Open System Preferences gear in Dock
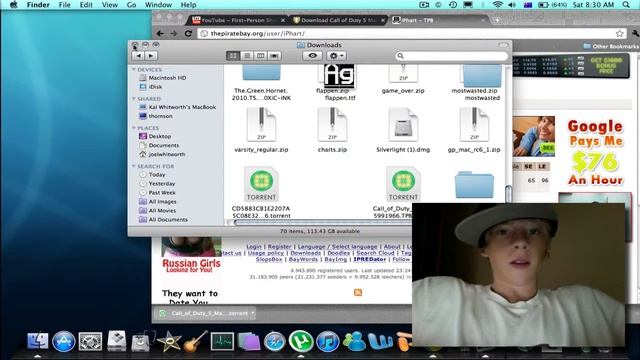This screenshot has height=360, width=640. pyautogui.click(x=90, y=341)
